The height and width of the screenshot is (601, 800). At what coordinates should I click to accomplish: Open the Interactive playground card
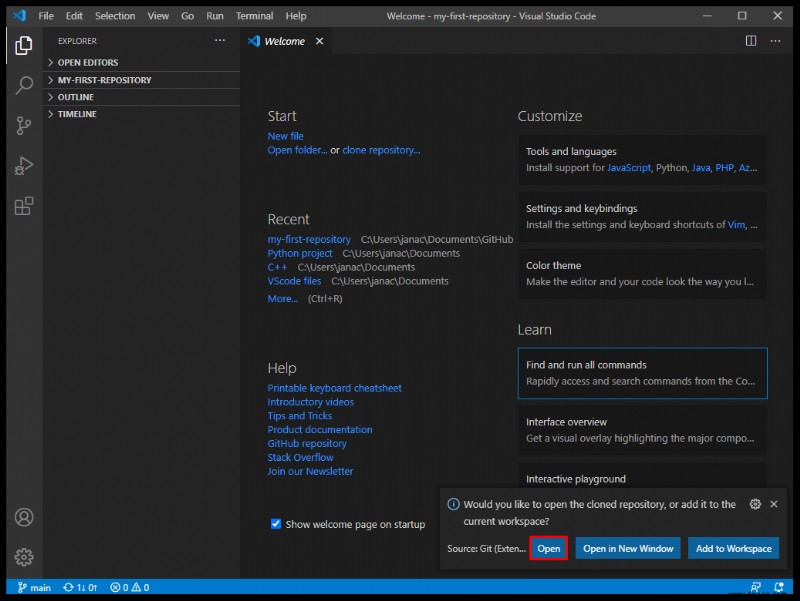642,476
